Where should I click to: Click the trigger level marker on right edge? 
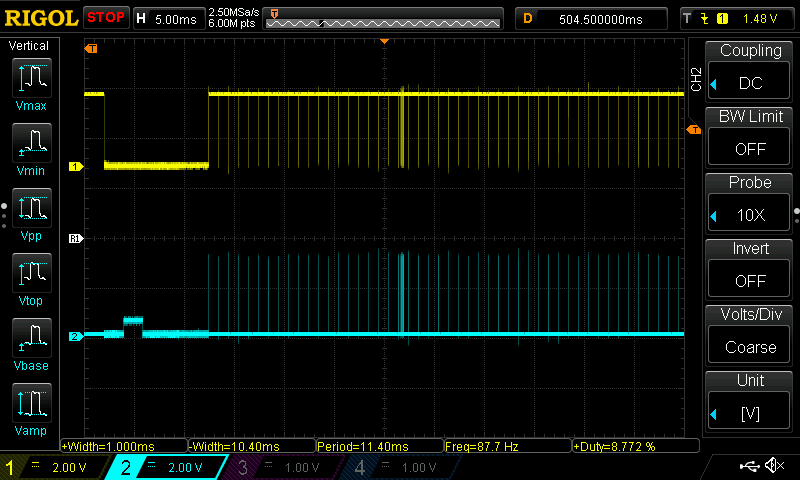pyautogui.click(x=694, y=130)
